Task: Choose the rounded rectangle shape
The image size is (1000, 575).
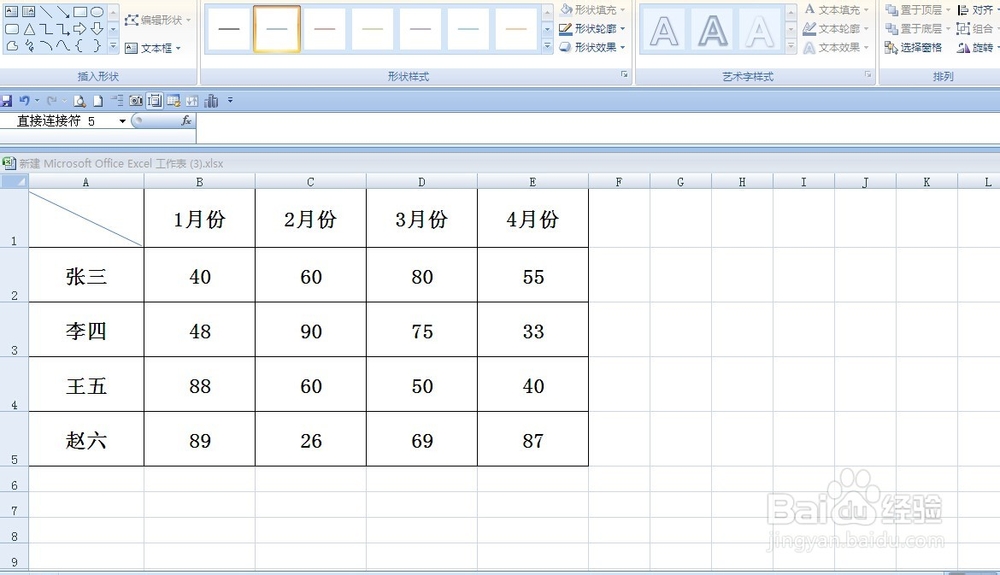Action: point(12,29)
